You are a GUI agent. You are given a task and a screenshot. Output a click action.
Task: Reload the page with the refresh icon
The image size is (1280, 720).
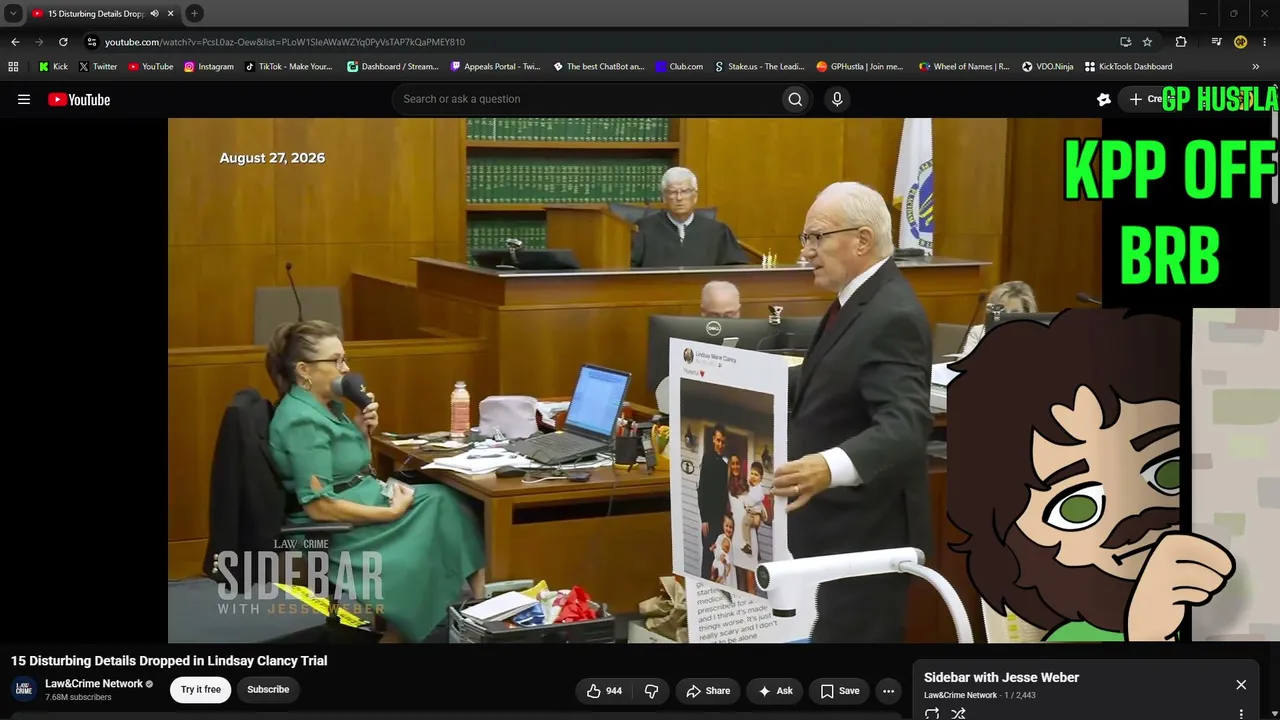[63, 42]
